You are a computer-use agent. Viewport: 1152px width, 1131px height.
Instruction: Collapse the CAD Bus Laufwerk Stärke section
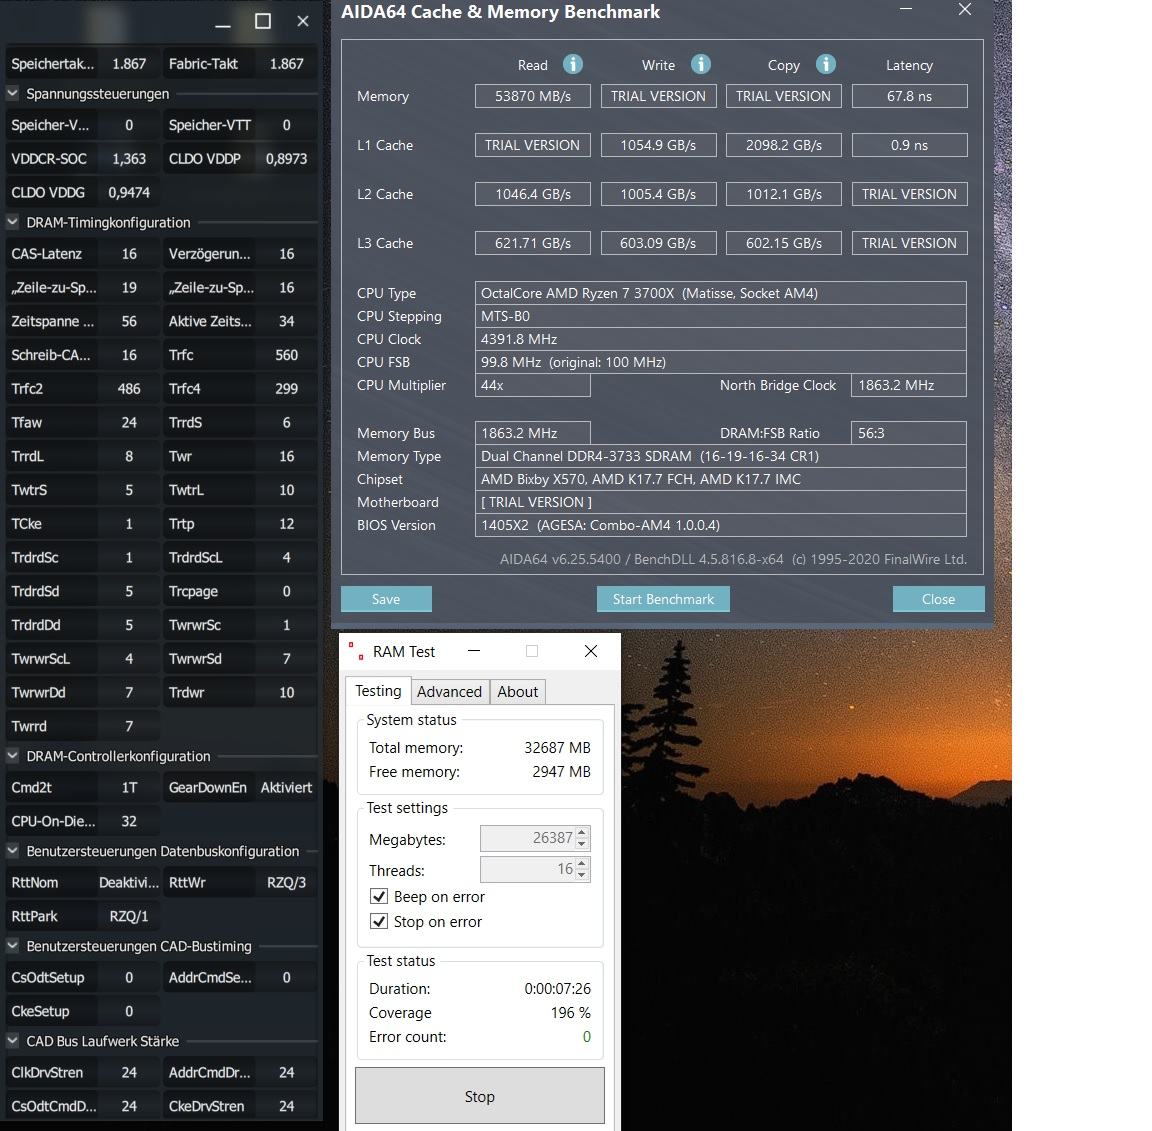point(12,1041)
